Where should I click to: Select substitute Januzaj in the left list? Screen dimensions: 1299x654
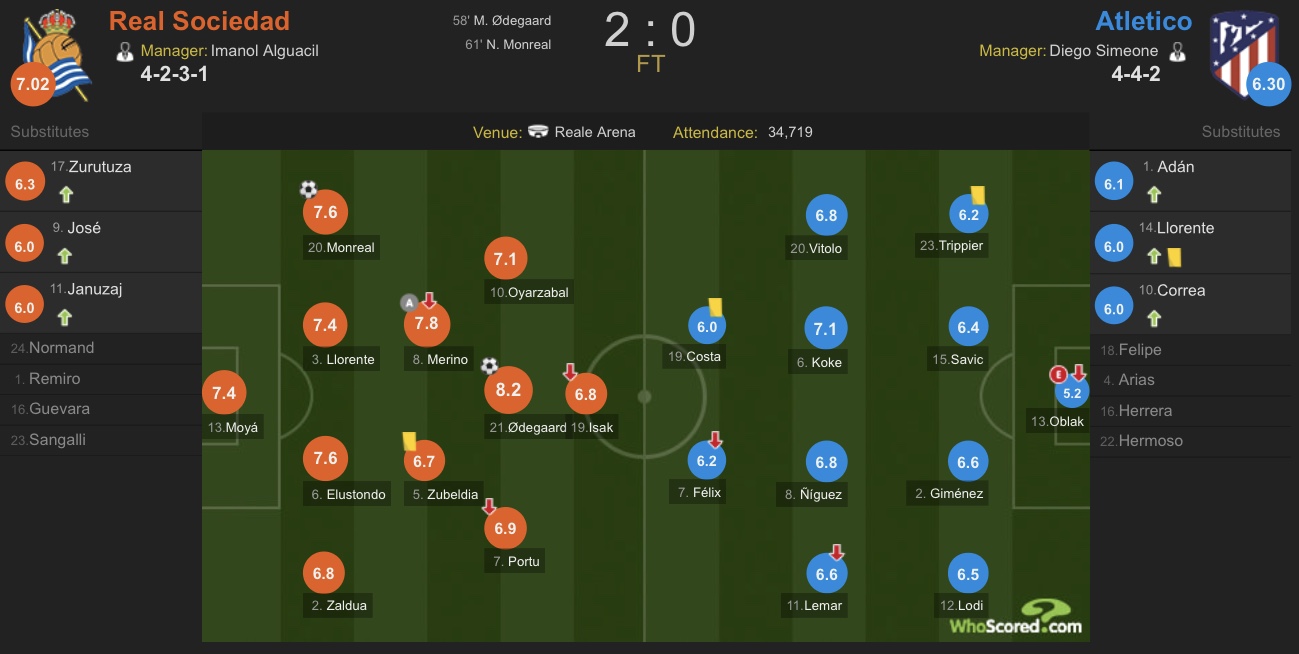[x=100, y=302]
